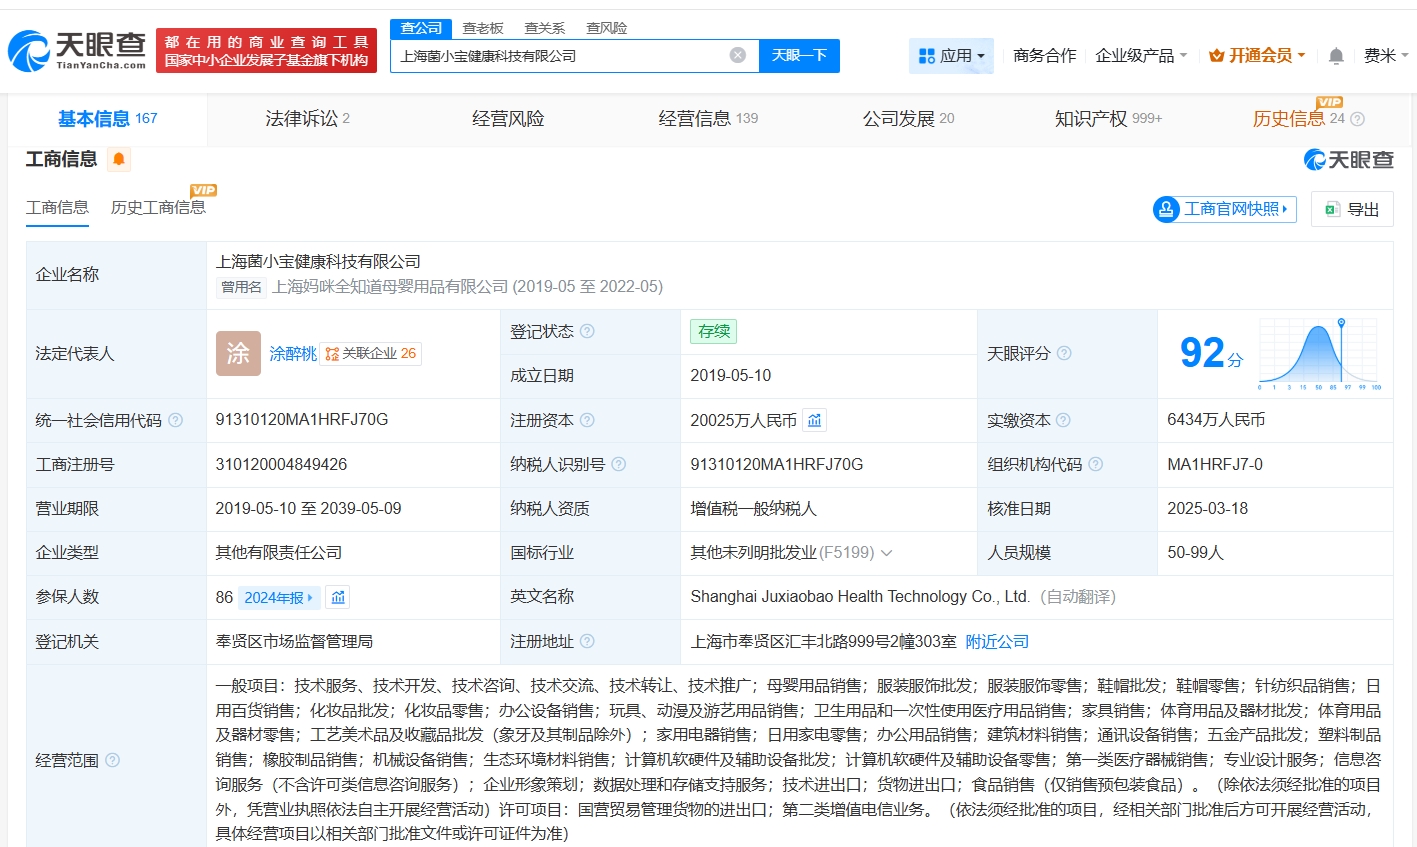Click the question mark beside 天眼评分
This screenshot has height=847, width=1417.
pyautogui.click(x=1063, y=353)
